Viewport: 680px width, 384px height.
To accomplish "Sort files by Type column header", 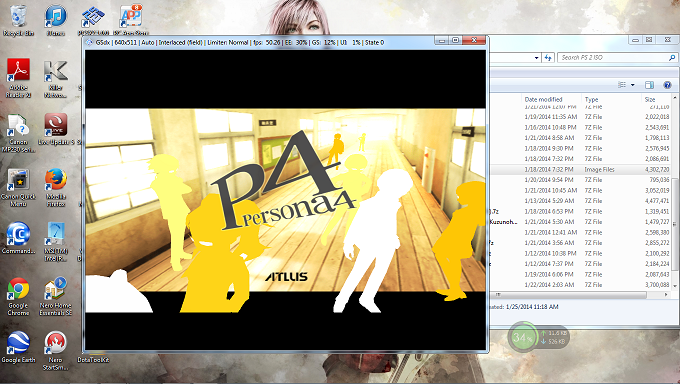I will tap(591, 99).
